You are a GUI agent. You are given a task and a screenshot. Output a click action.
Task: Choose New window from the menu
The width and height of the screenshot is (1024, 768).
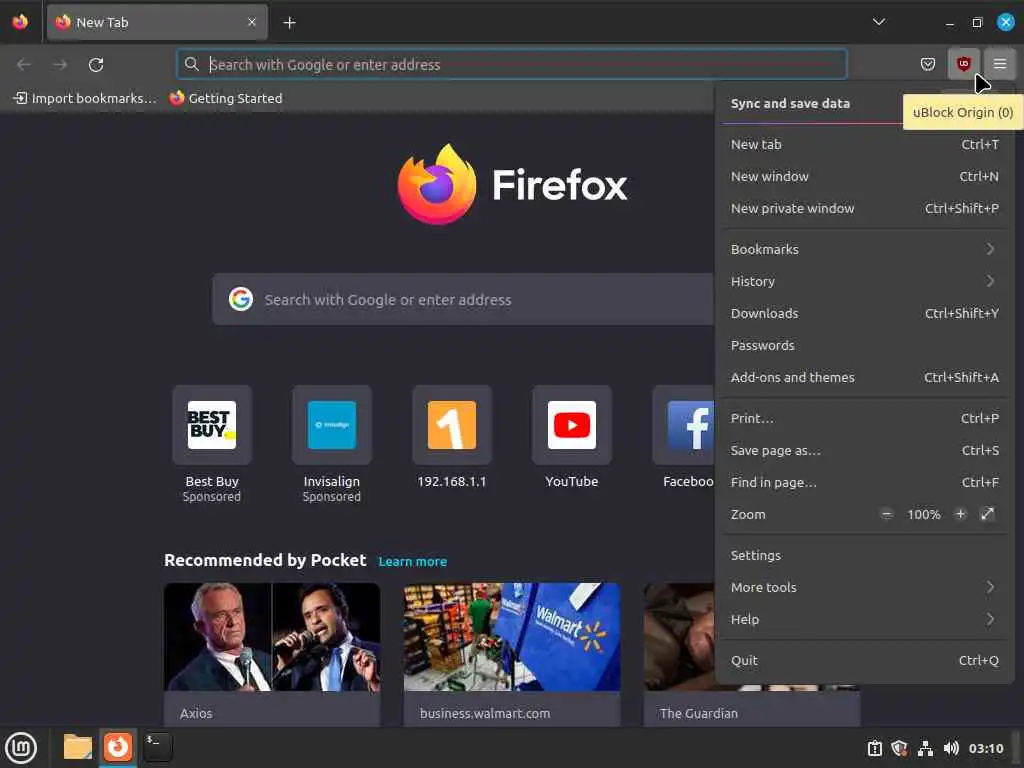(865, 176)
